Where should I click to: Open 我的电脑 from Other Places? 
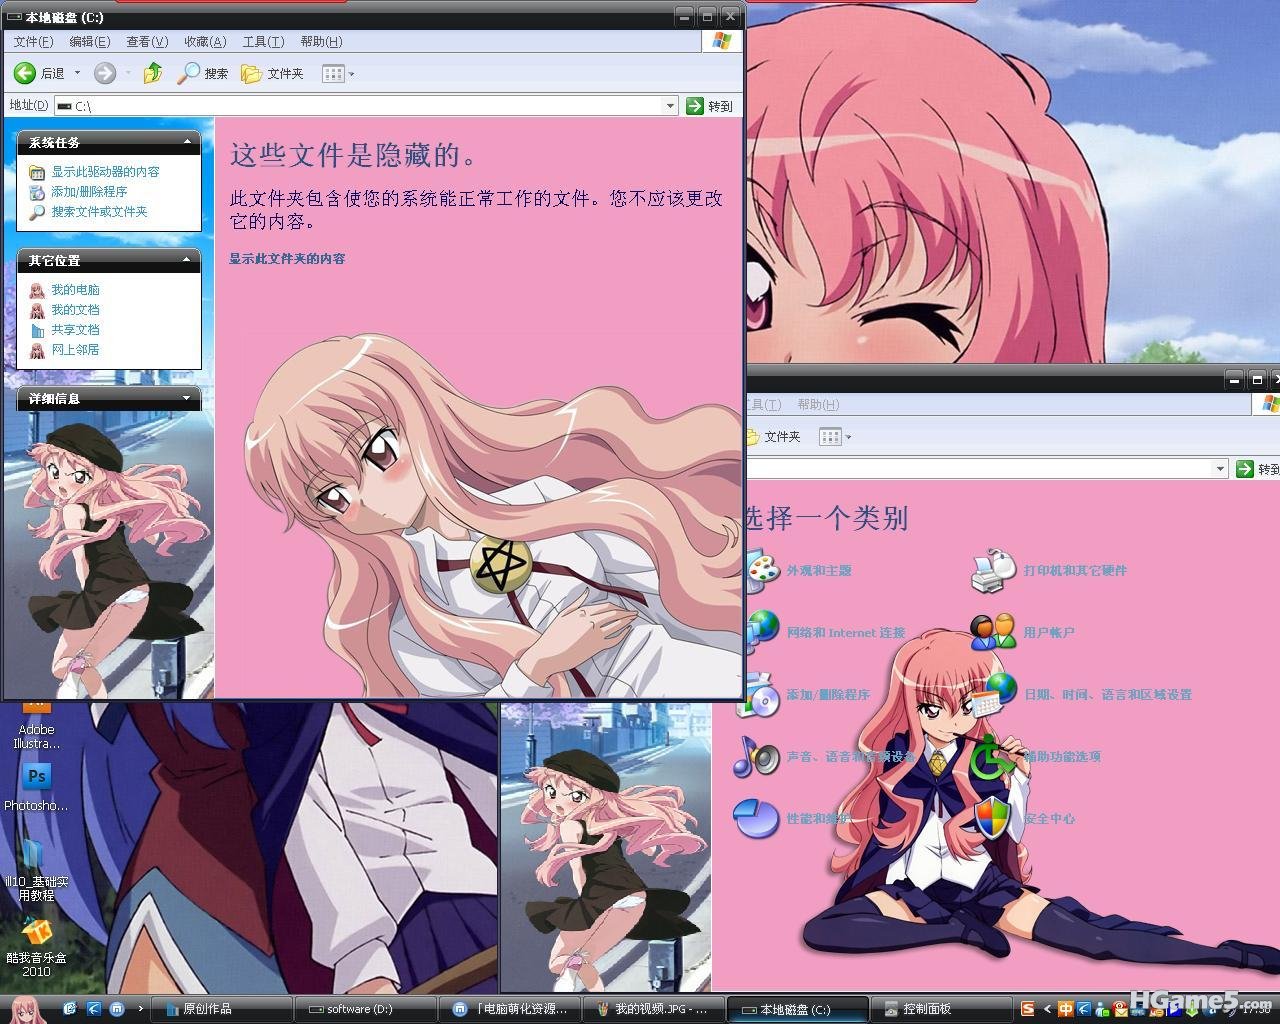pos(75,290)
